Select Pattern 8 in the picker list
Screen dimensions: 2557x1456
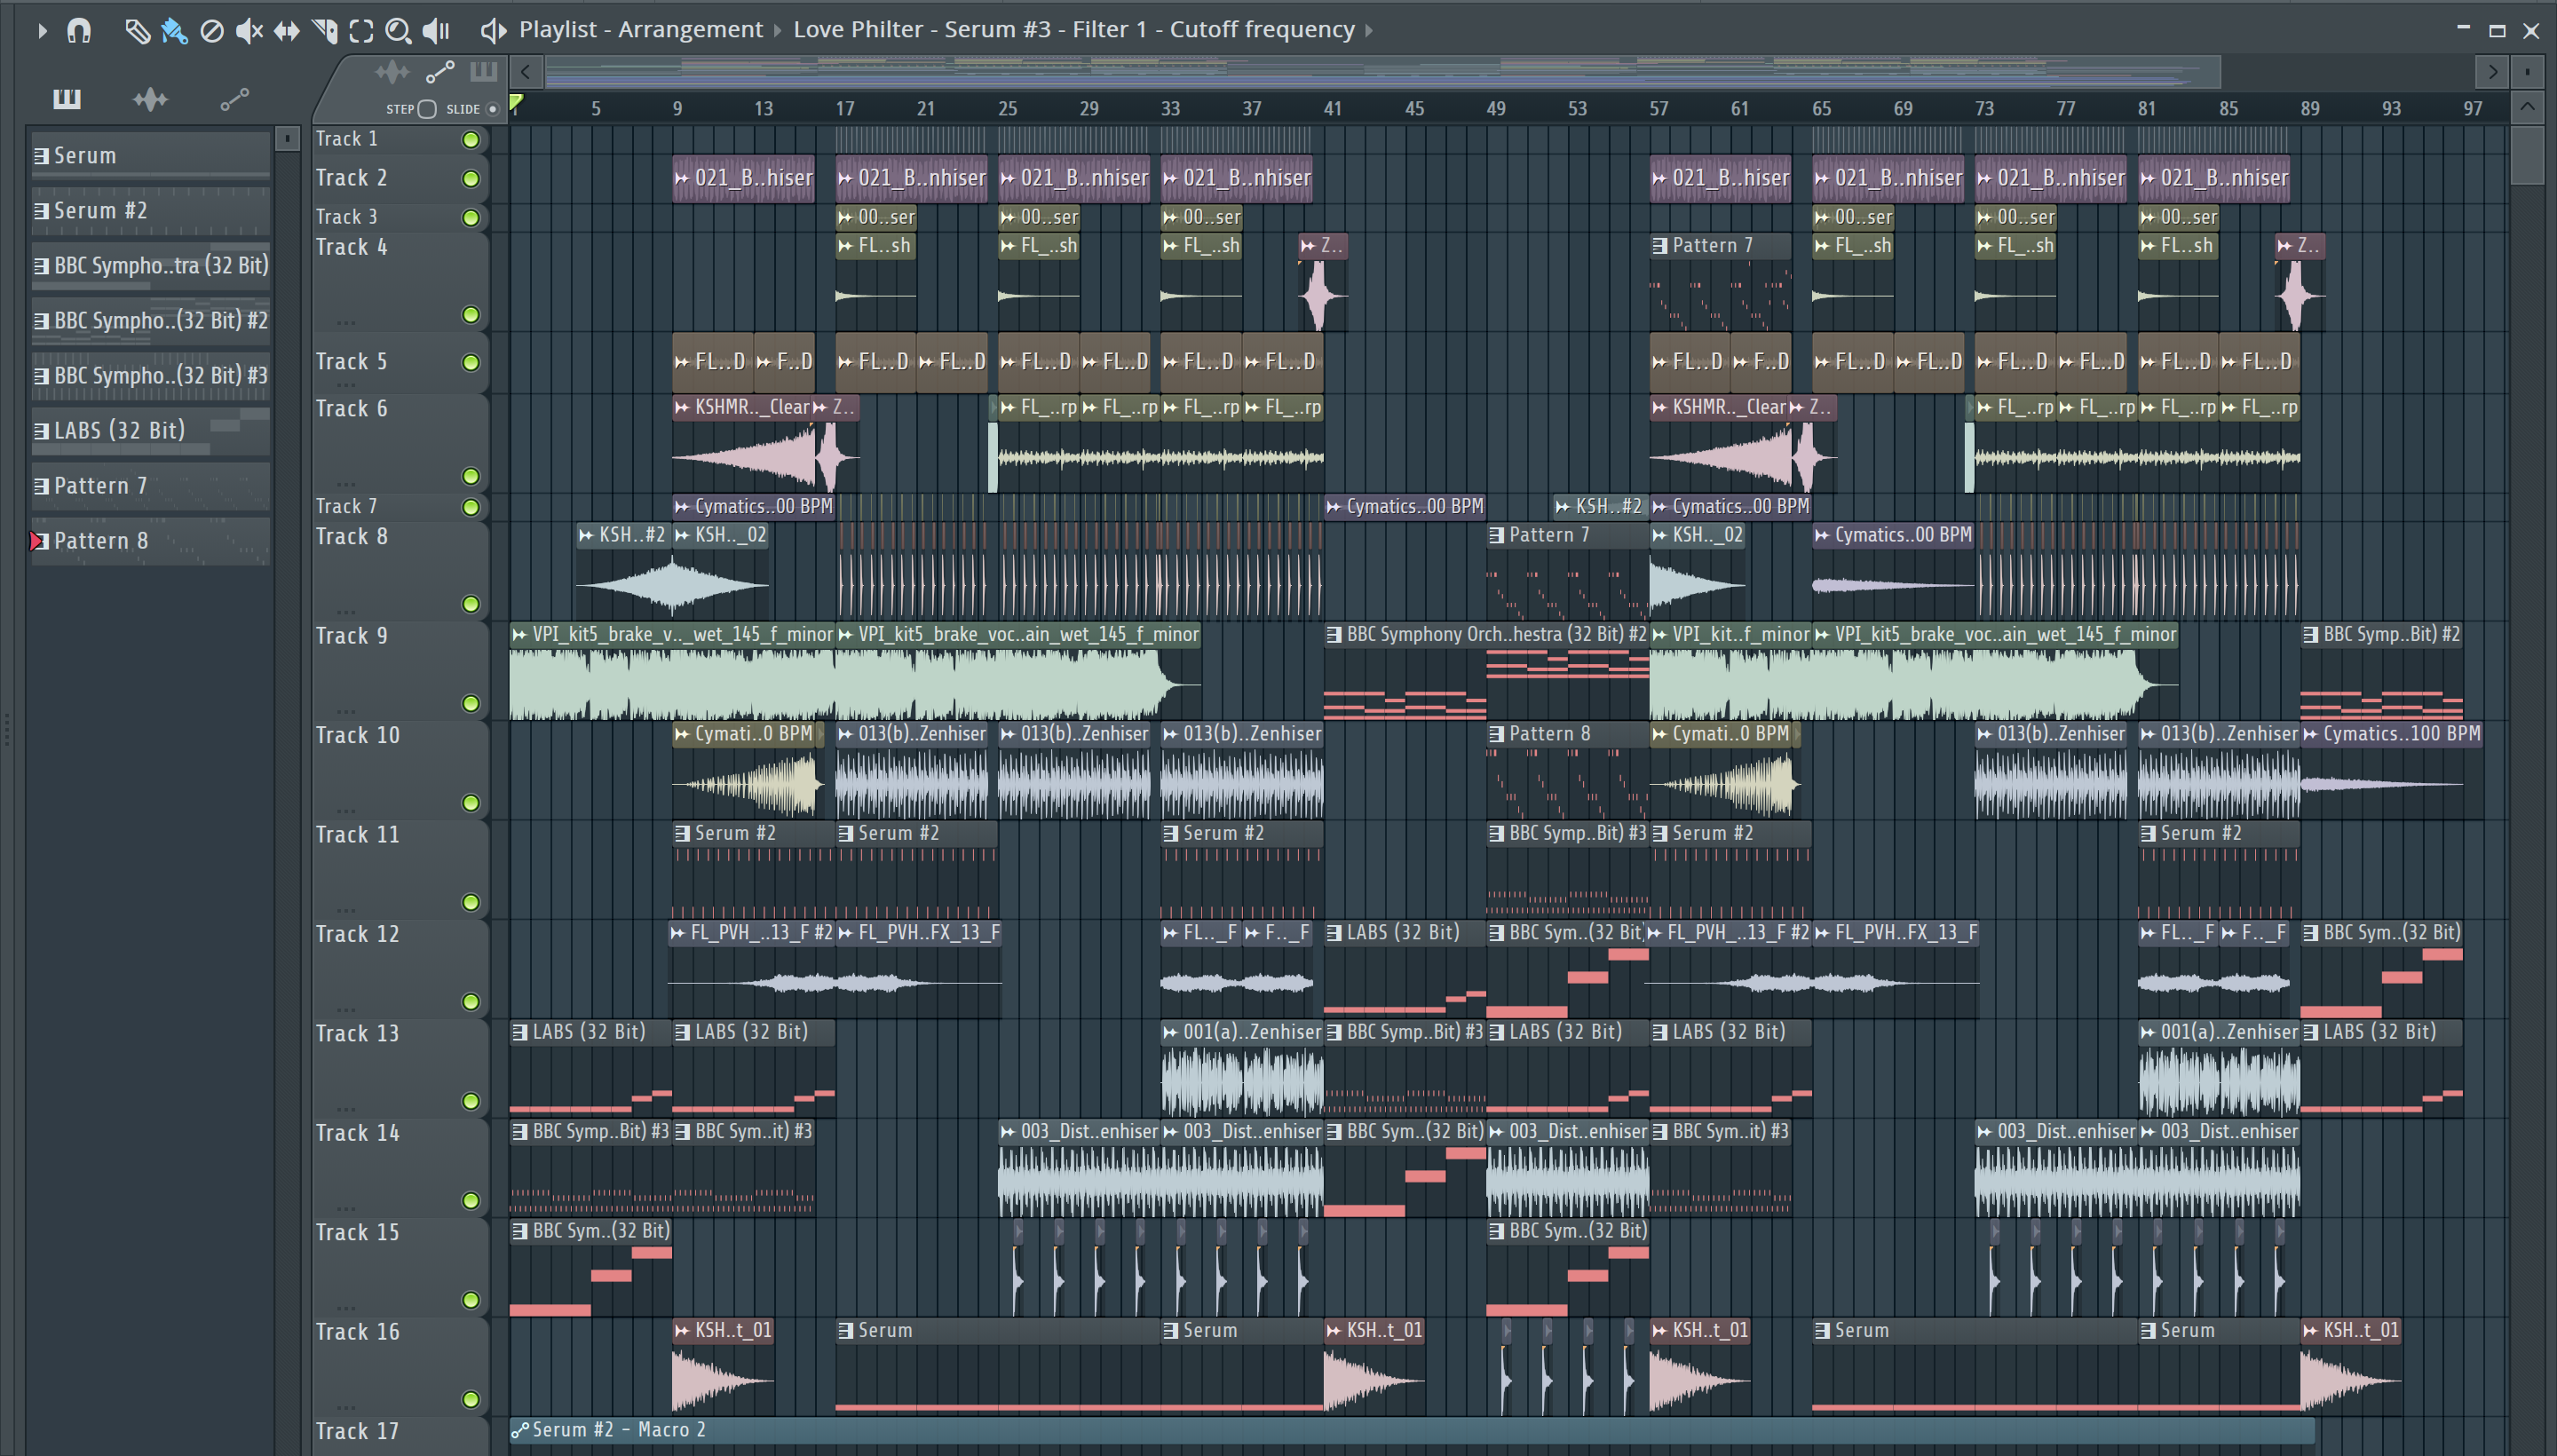click(x=151, y=540)
